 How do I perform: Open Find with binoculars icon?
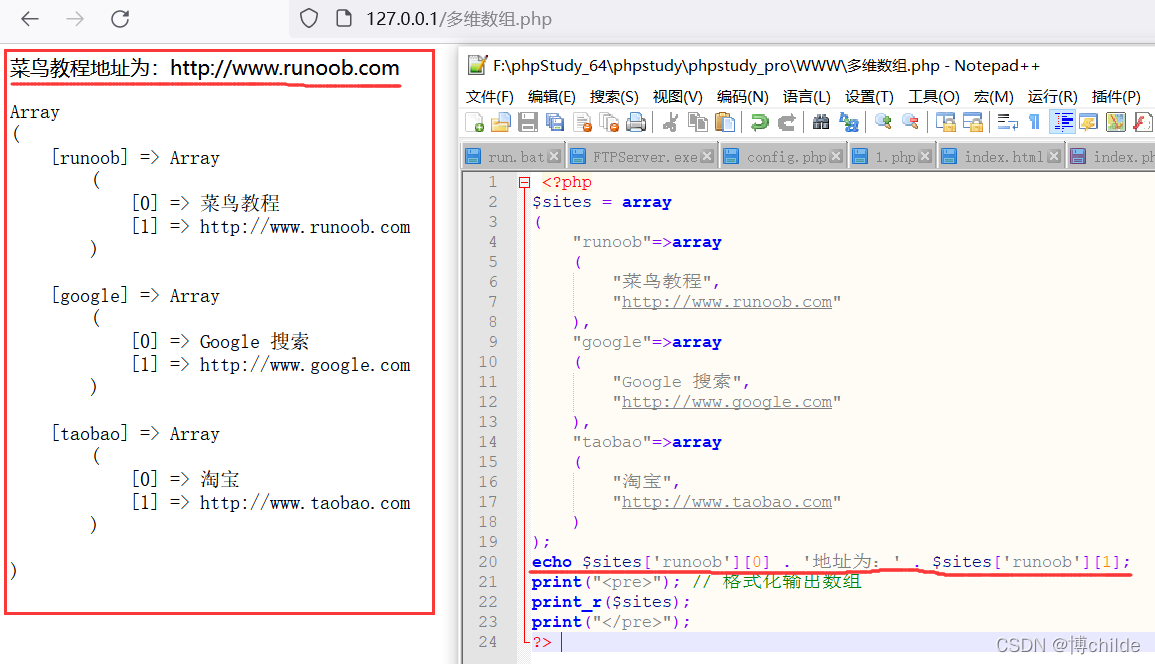[821, 122]
